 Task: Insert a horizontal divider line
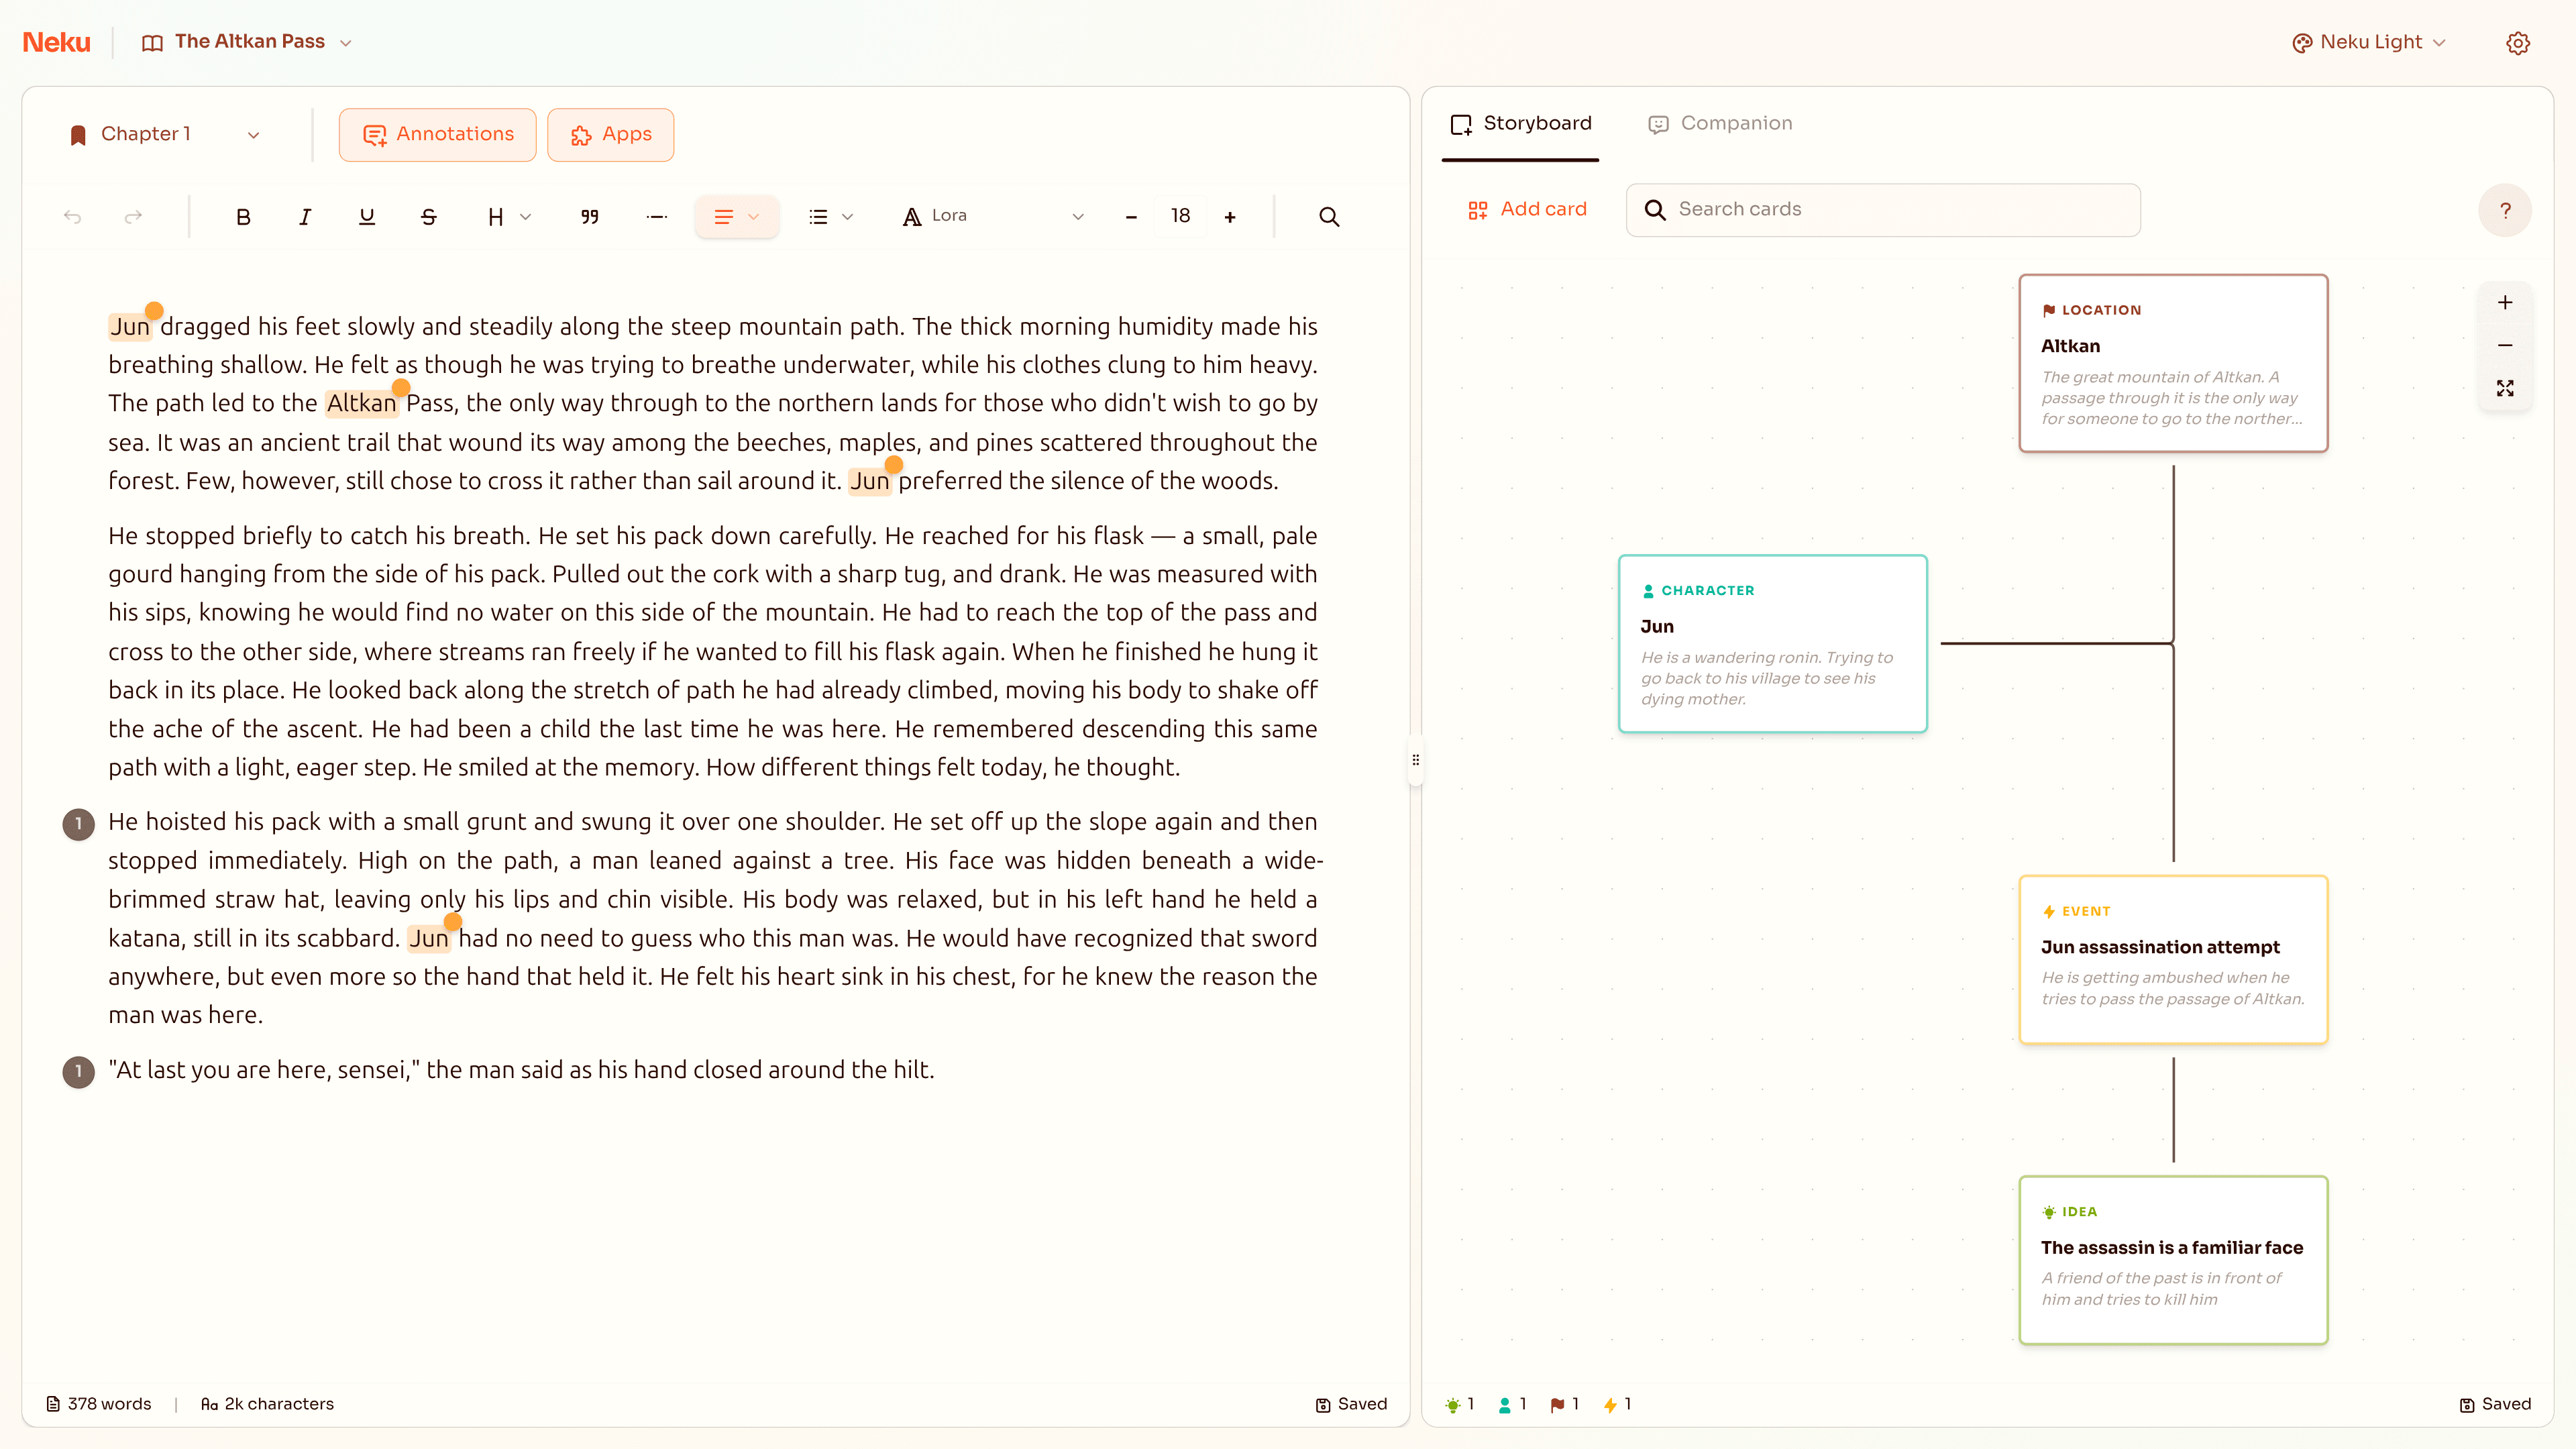coord(656,216)
